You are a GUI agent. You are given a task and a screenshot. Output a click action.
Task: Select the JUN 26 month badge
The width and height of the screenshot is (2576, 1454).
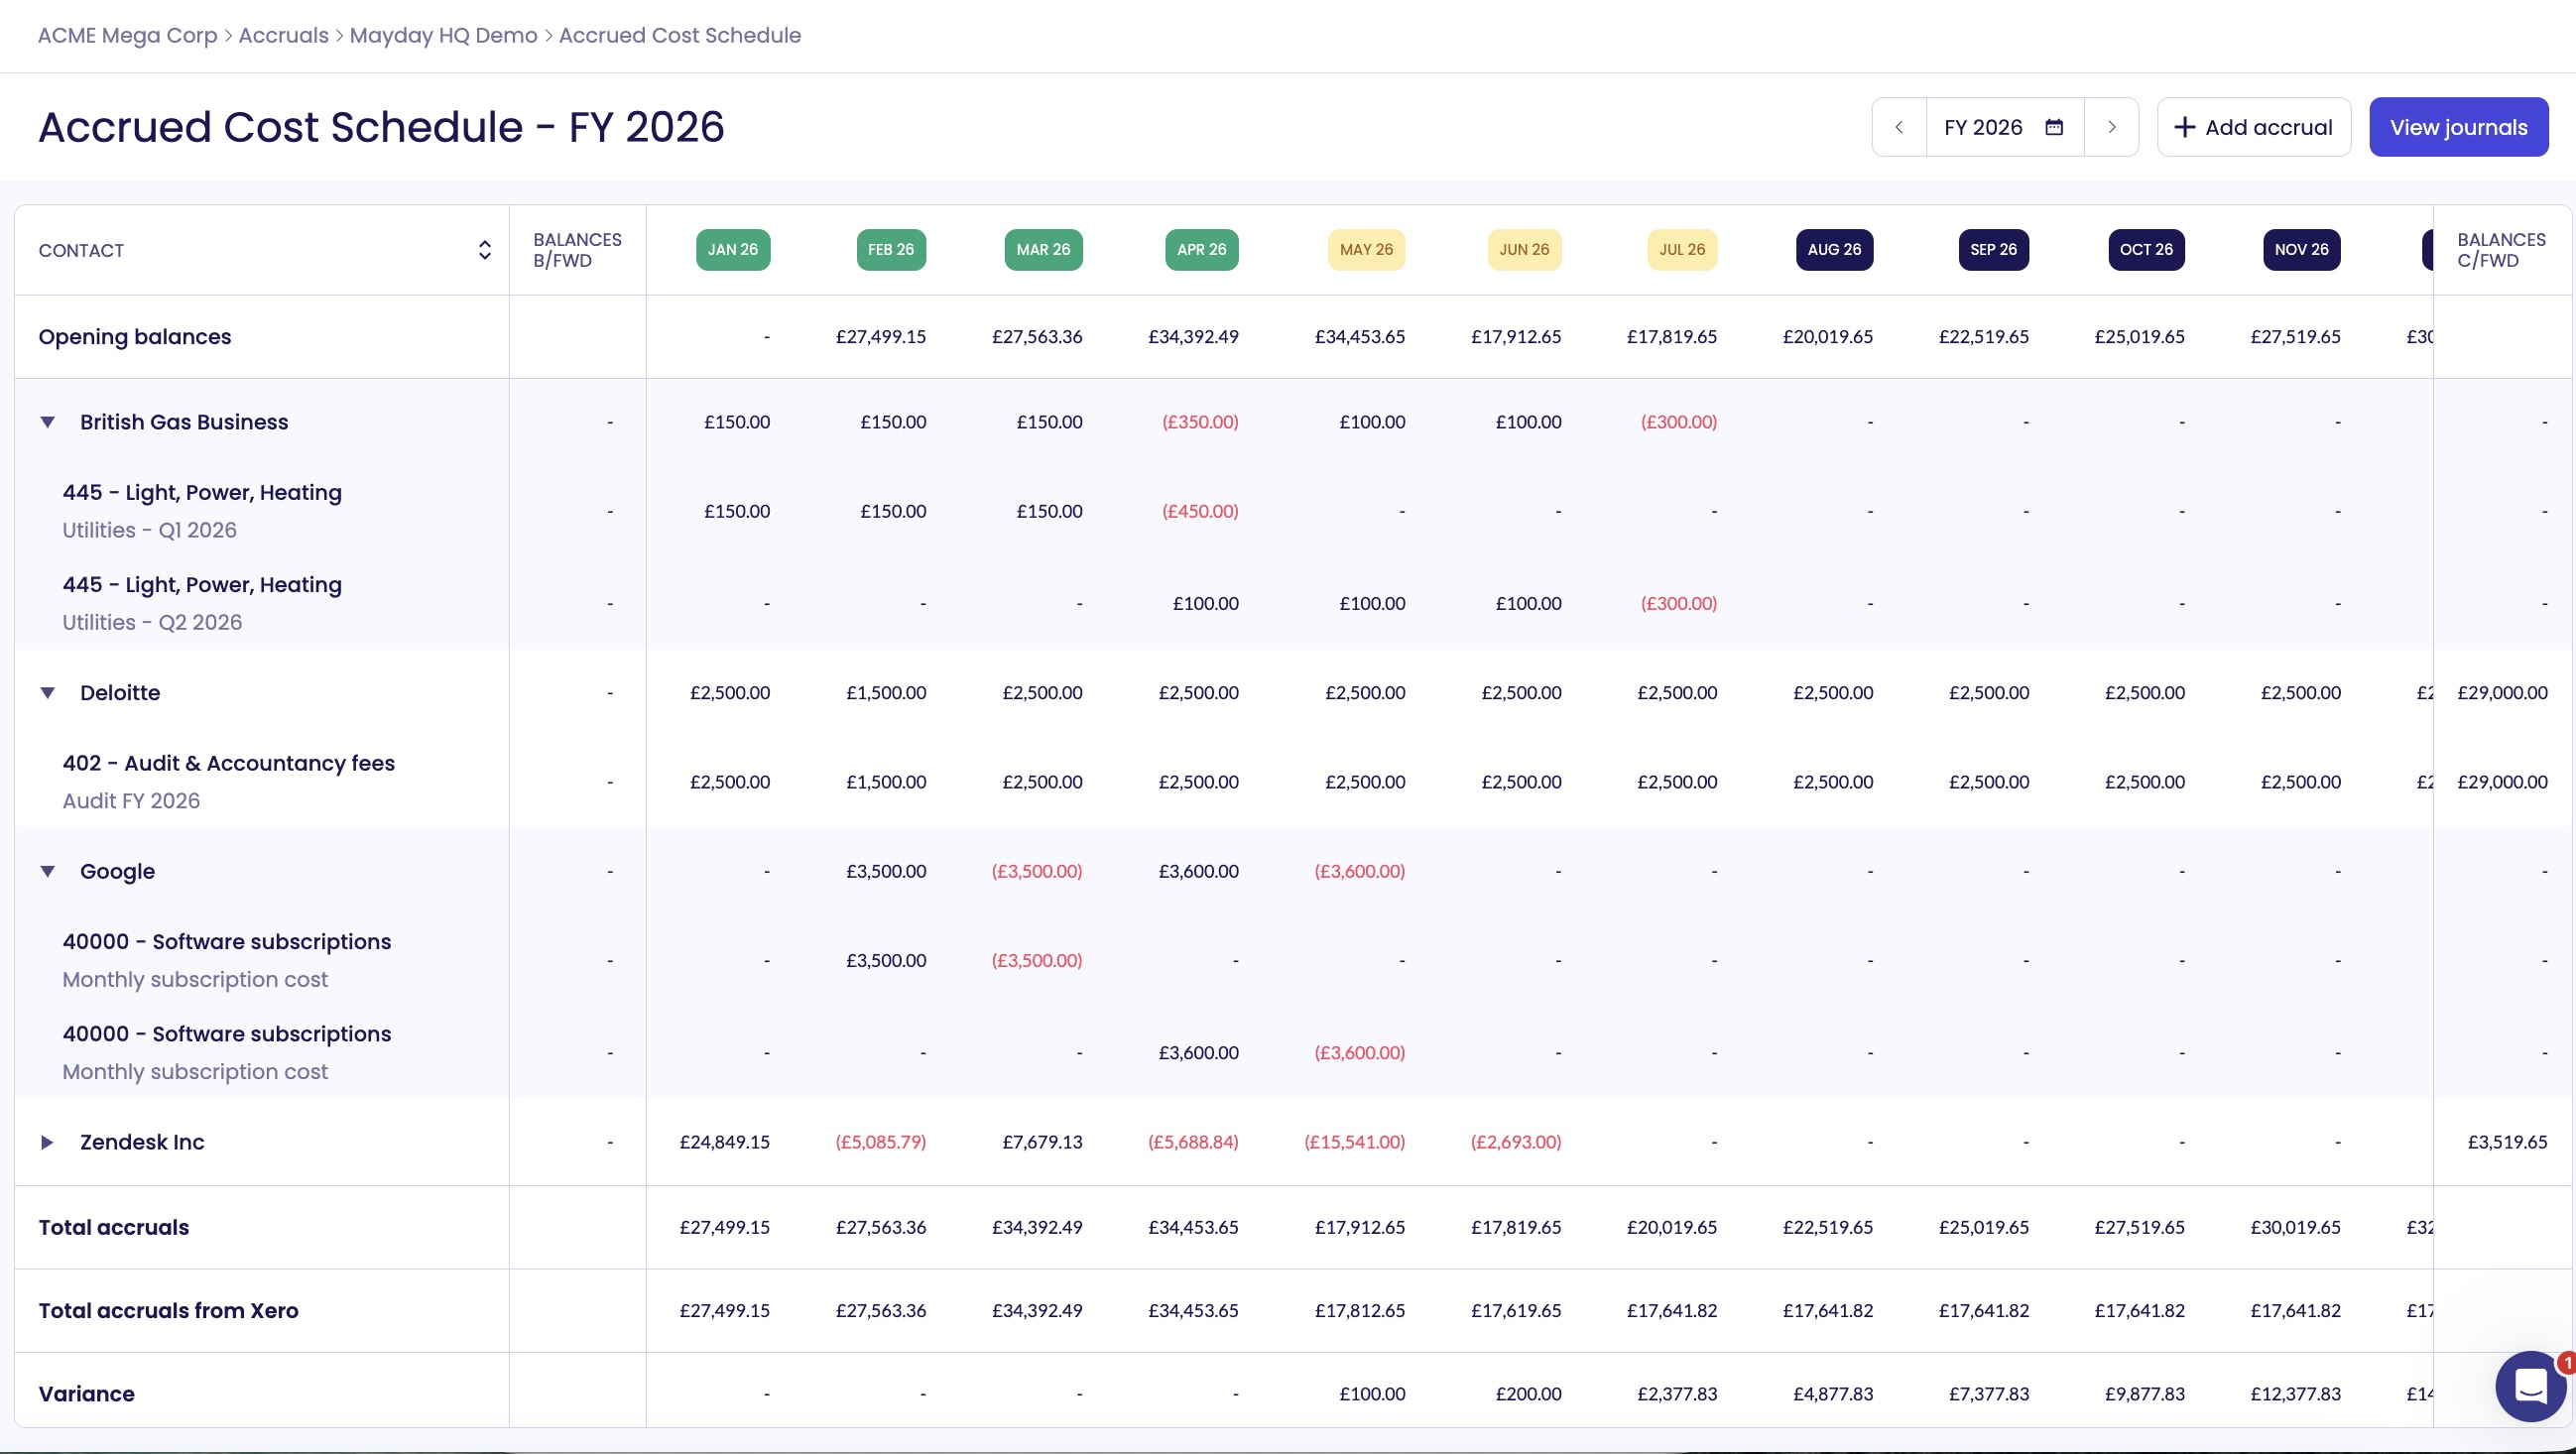click(x=1524, y=250)
